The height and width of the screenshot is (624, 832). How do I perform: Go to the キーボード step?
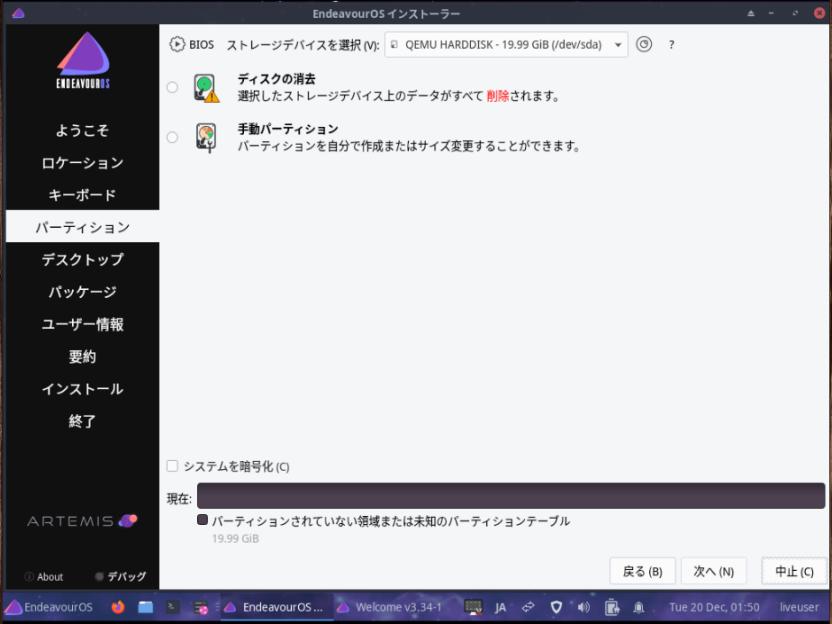(x=82, y=195)
